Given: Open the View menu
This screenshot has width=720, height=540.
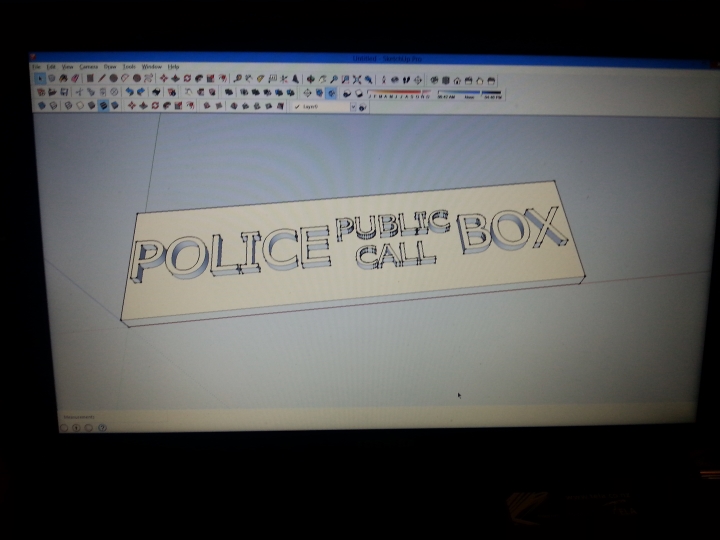Looking at the screenshot, I should [x=68, y=67].
